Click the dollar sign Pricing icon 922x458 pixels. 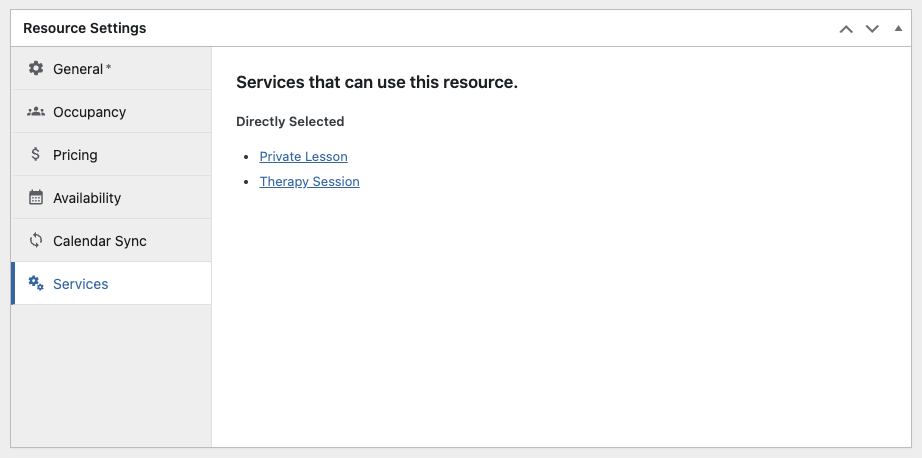(36, 155)
